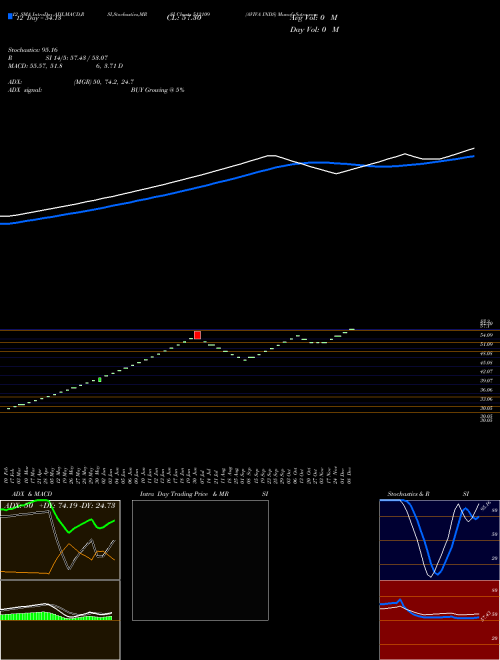Click the 'ADX & MACD' panel title
500x660 pixels.
click(32, 494)
